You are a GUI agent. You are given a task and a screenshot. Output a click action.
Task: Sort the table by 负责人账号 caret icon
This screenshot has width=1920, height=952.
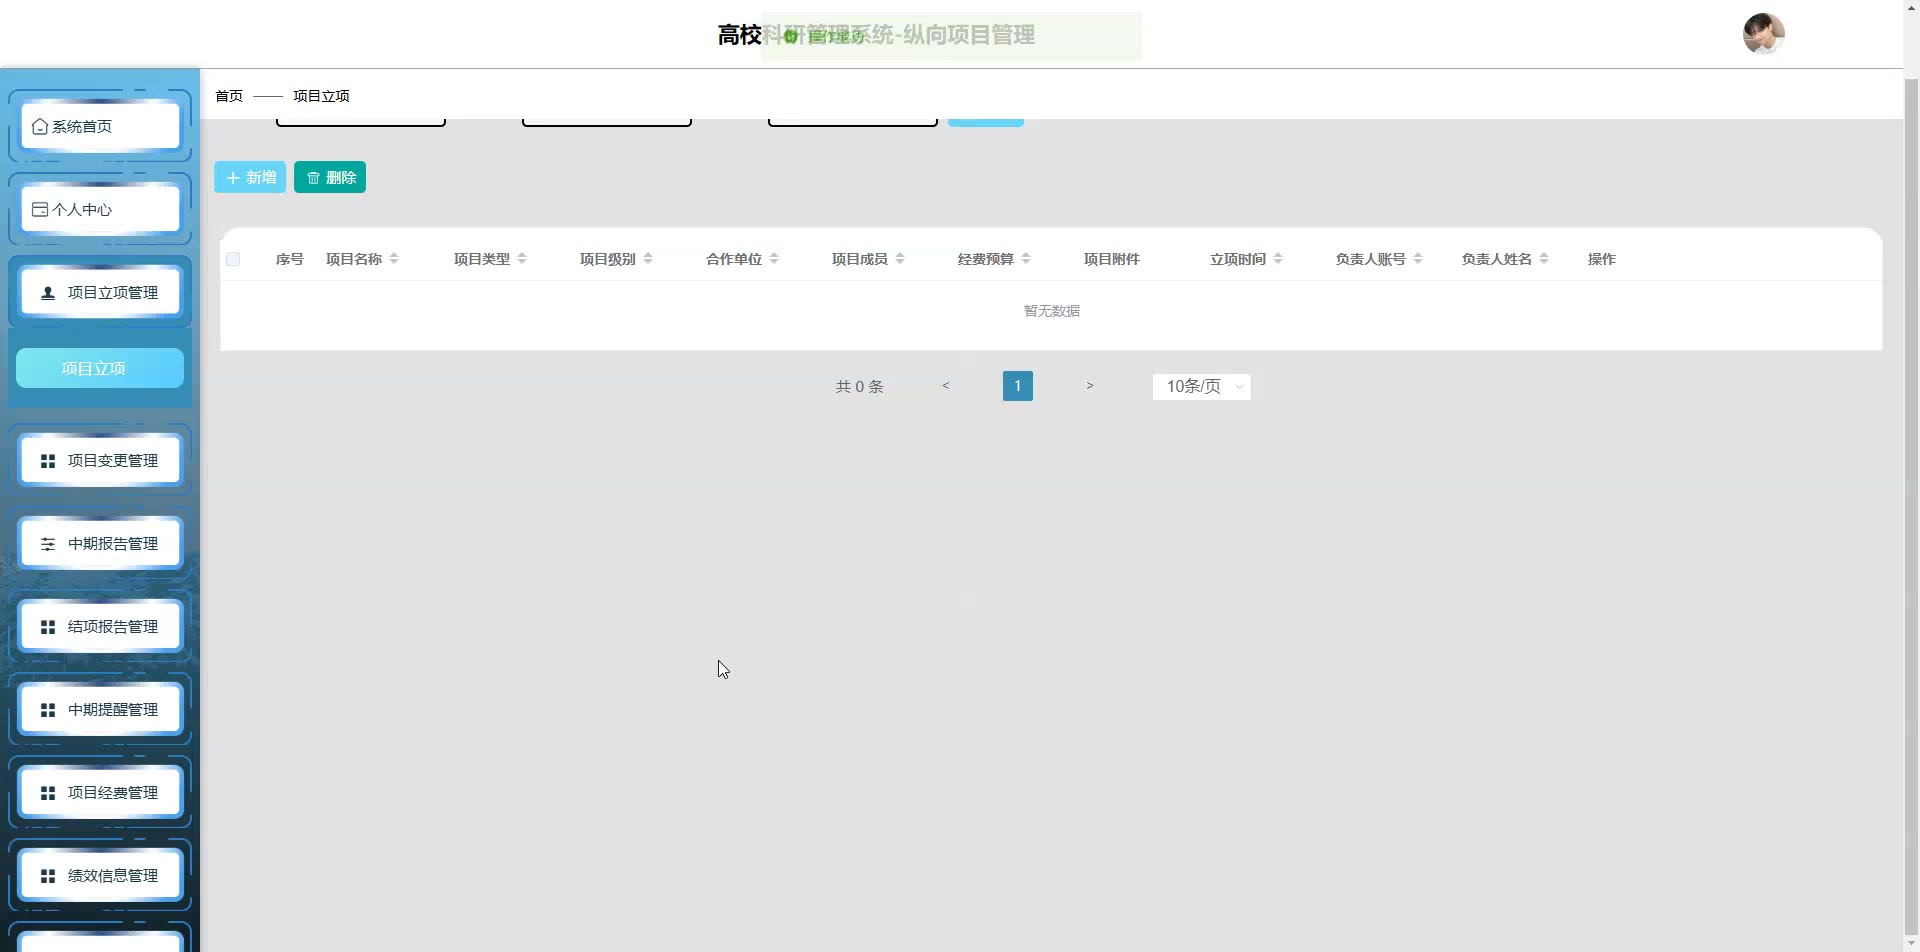click(1418, 259)
